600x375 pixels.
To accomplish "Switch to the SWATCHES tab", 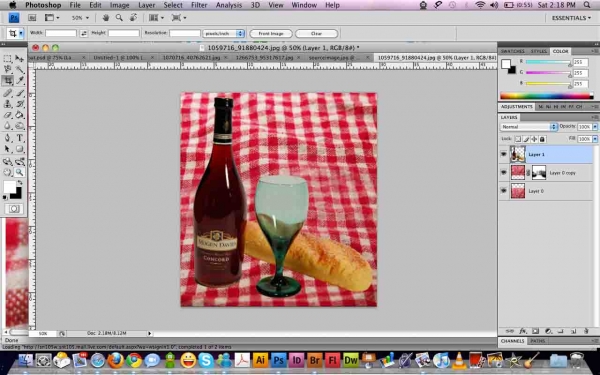I will tap(512, 51).
